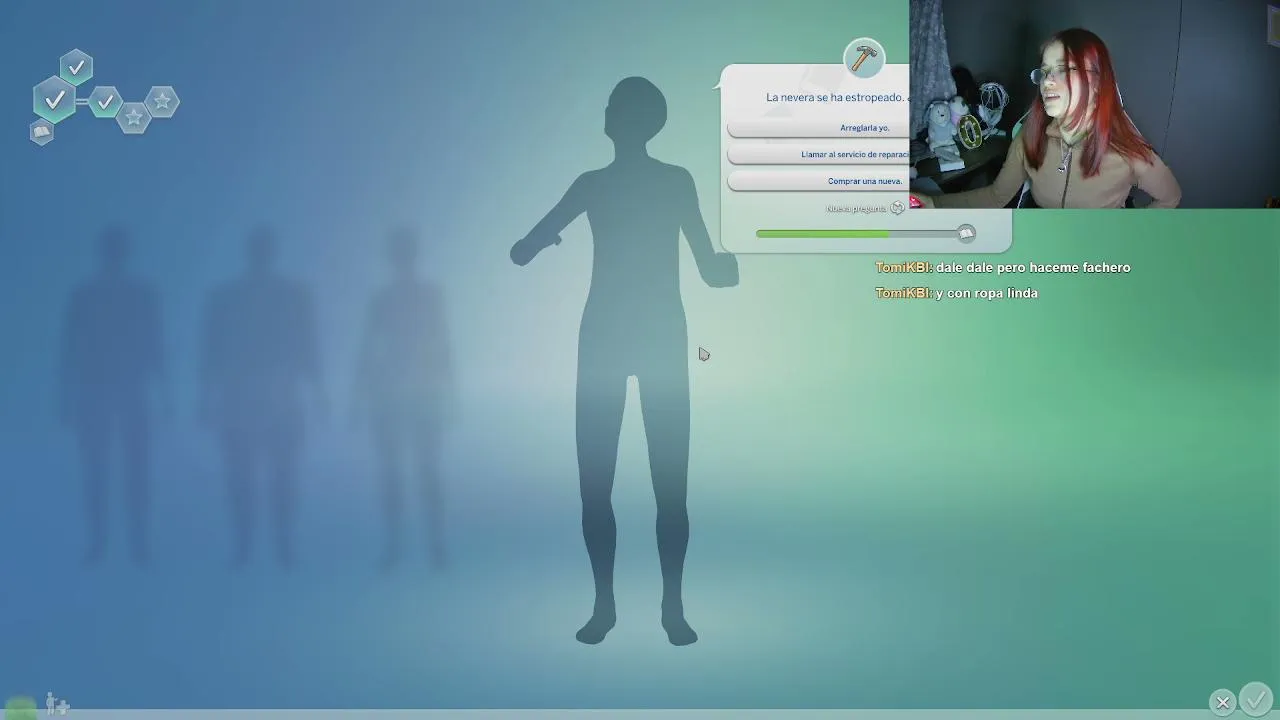Click the topmost checkmark hexagon
1280x720 pixels.
pyautogui.click(x=76, y=68)
